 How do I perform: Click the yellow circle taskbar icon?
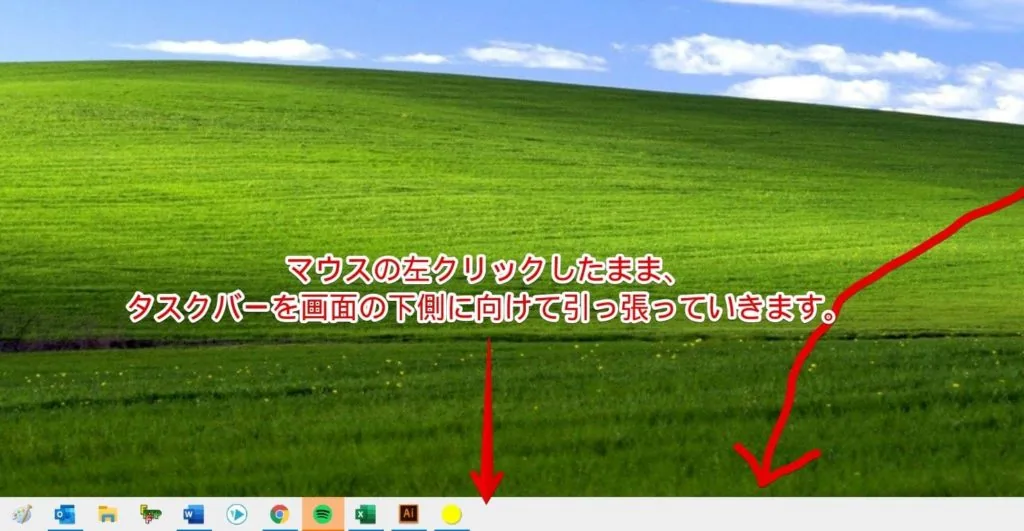(x=451, y=515)
